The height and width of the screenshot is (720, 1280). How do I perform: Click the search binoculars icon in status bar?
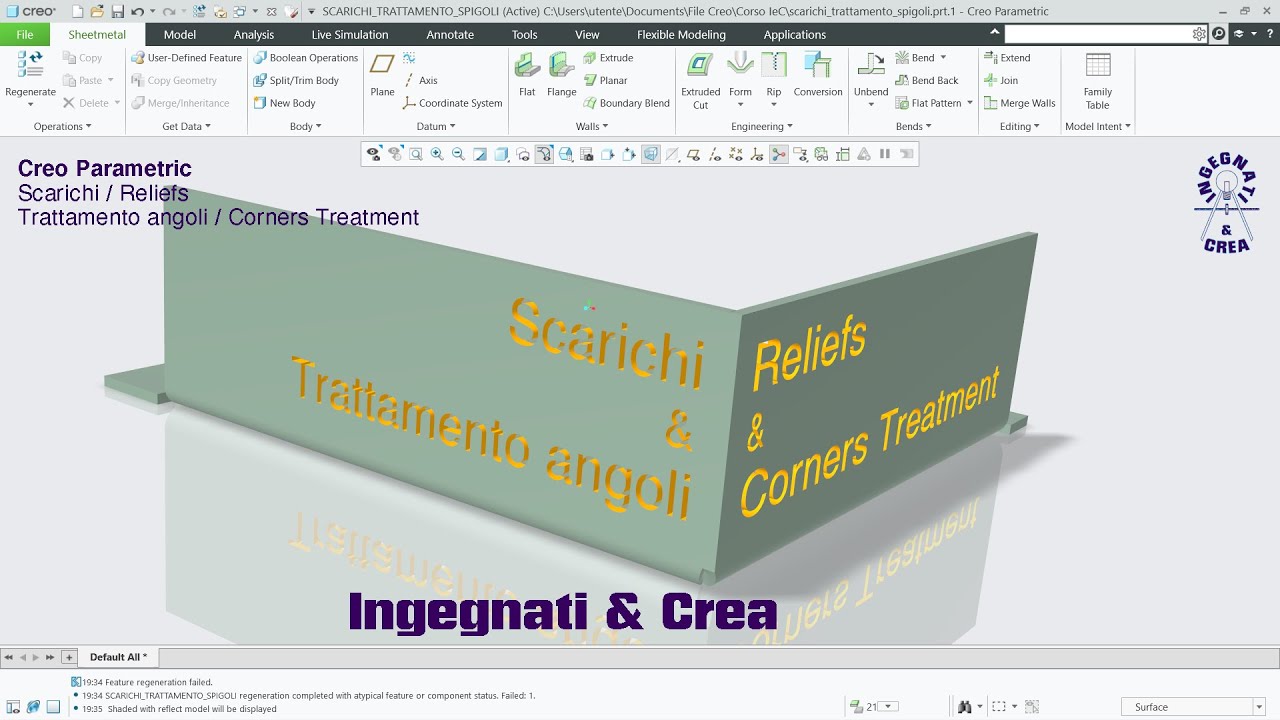[x=965, y=707]
